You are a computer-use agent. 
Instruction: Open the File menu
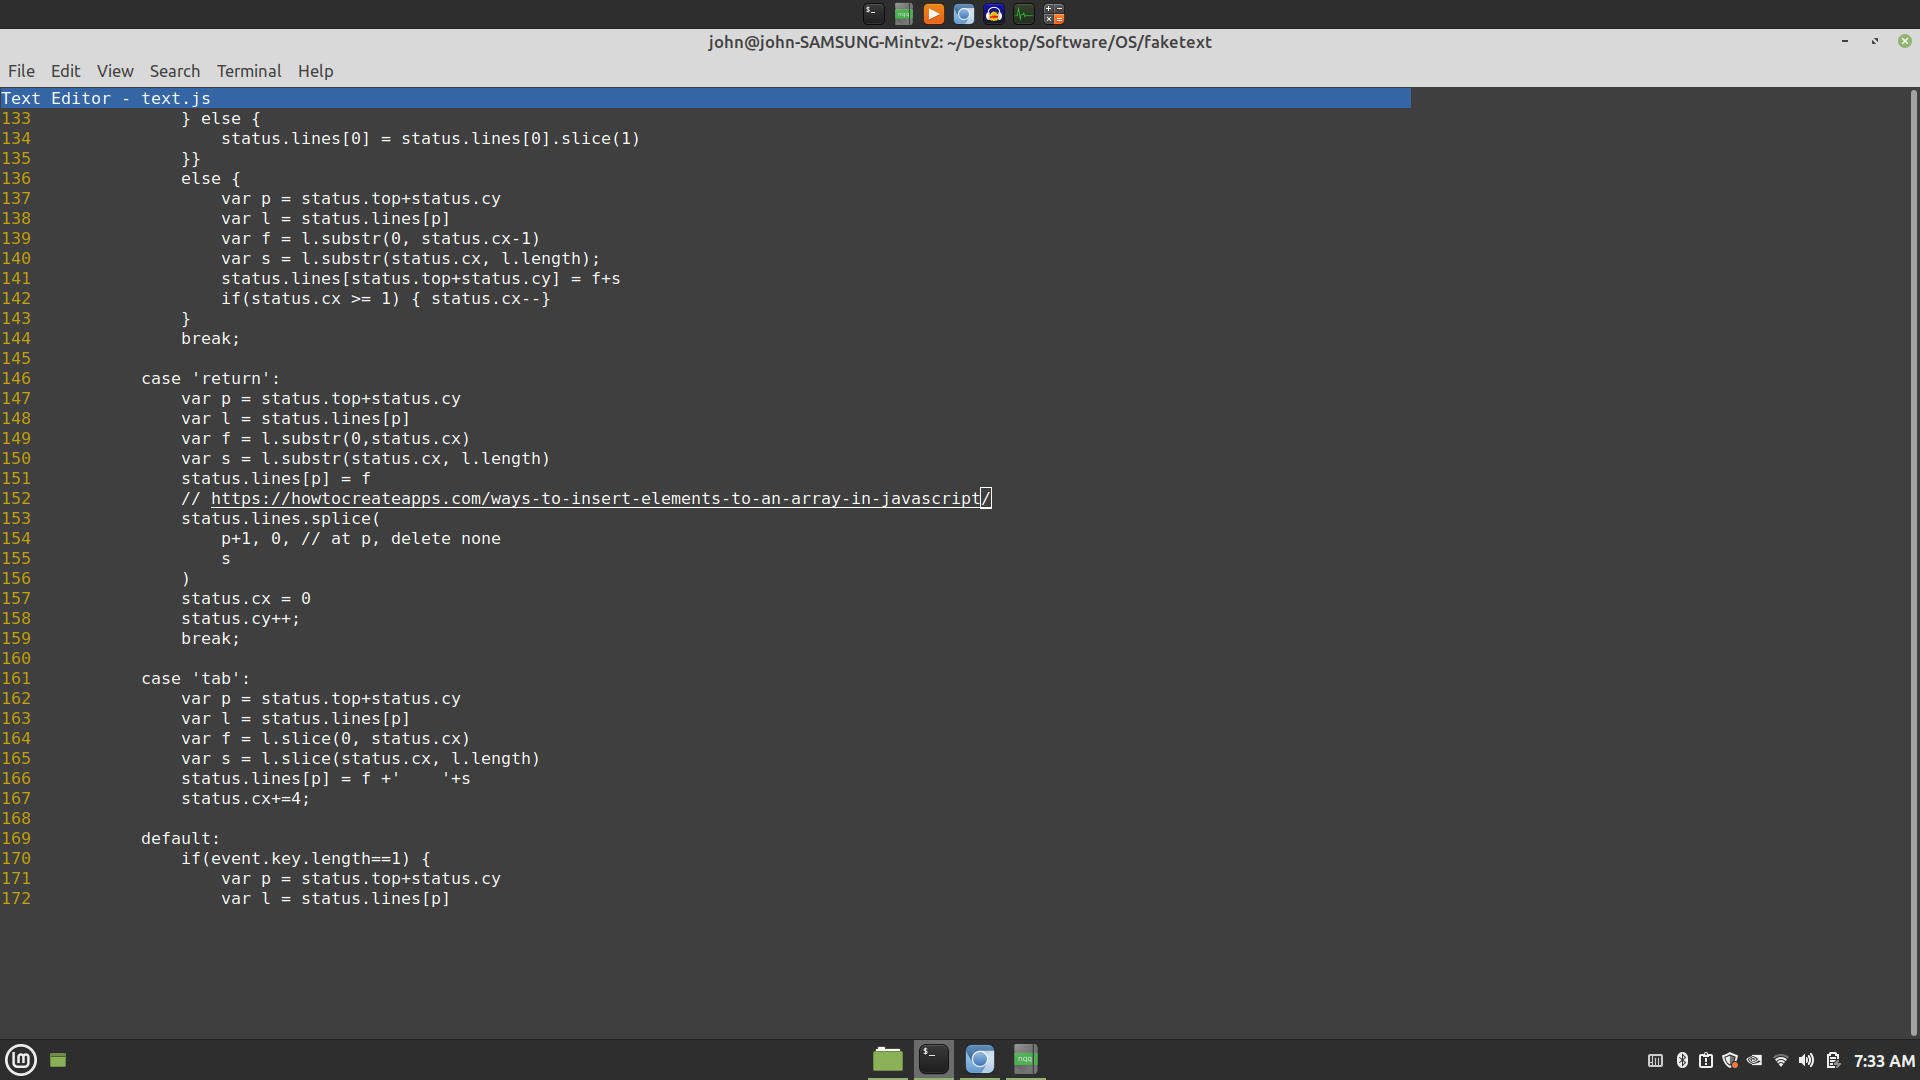pos(21,71)
